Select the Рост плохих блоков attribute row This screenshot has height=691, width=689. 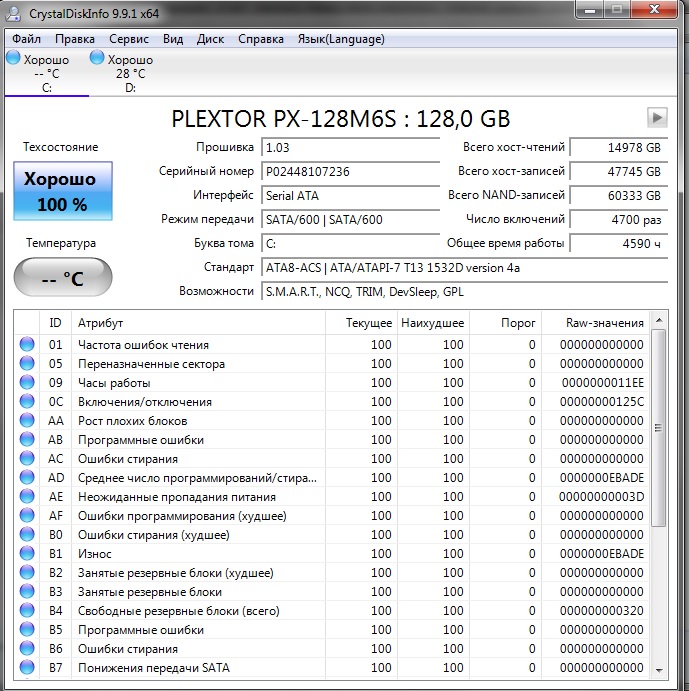332,421
